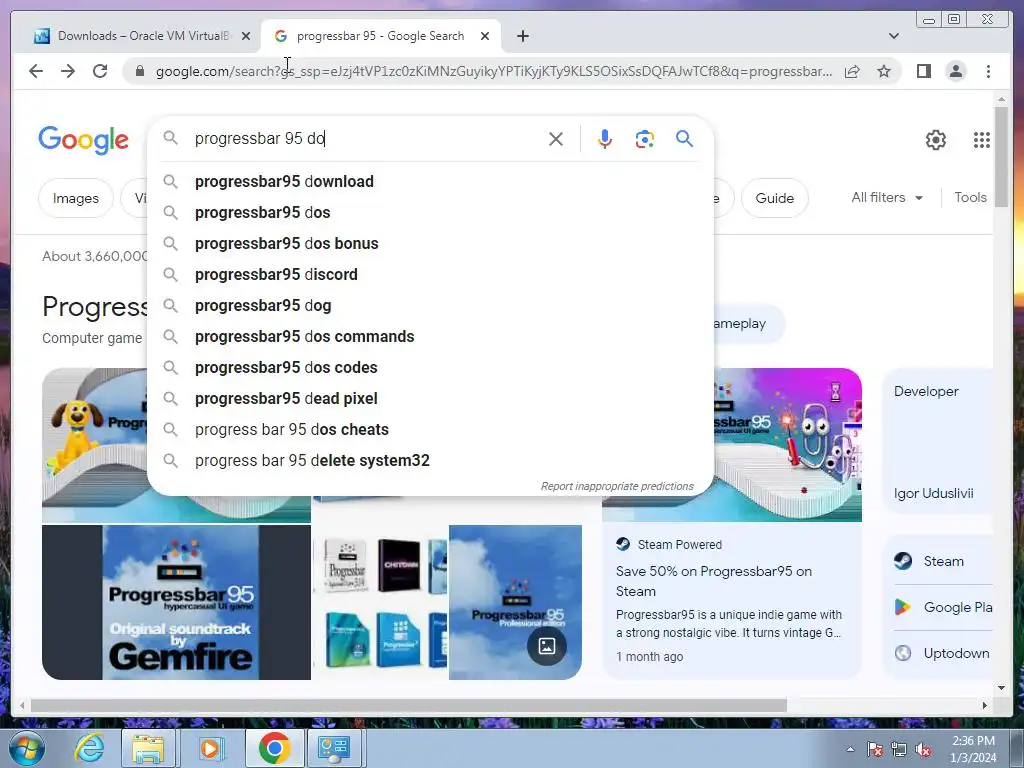This screenshot has width=1024, height=768.
Task: Open the Control Panel taskbar item
Action: pos(334,748)
